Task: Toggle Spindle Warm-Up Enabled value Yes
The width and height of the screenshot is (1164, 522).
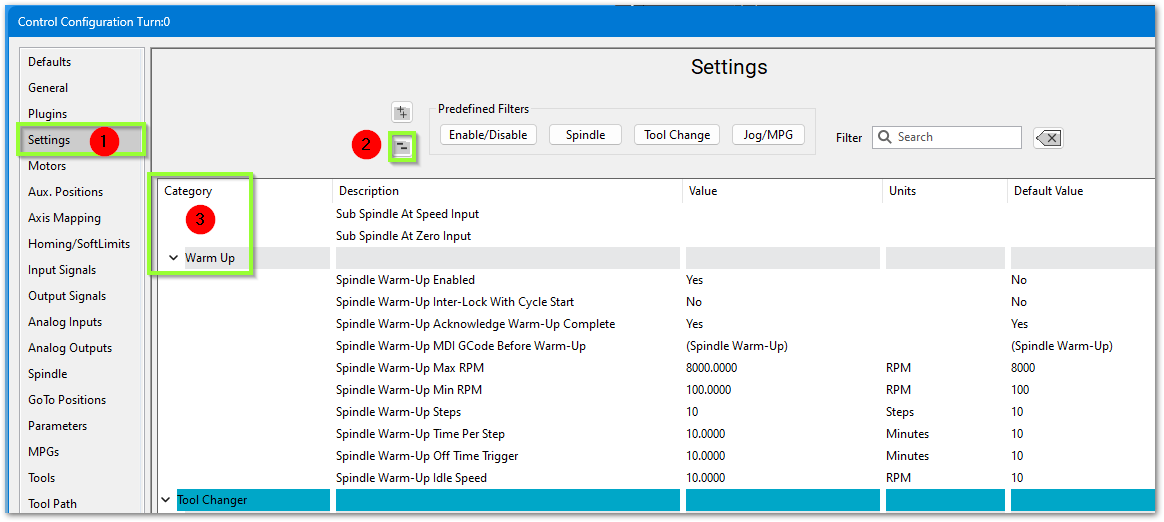Action: click(693, 280)
